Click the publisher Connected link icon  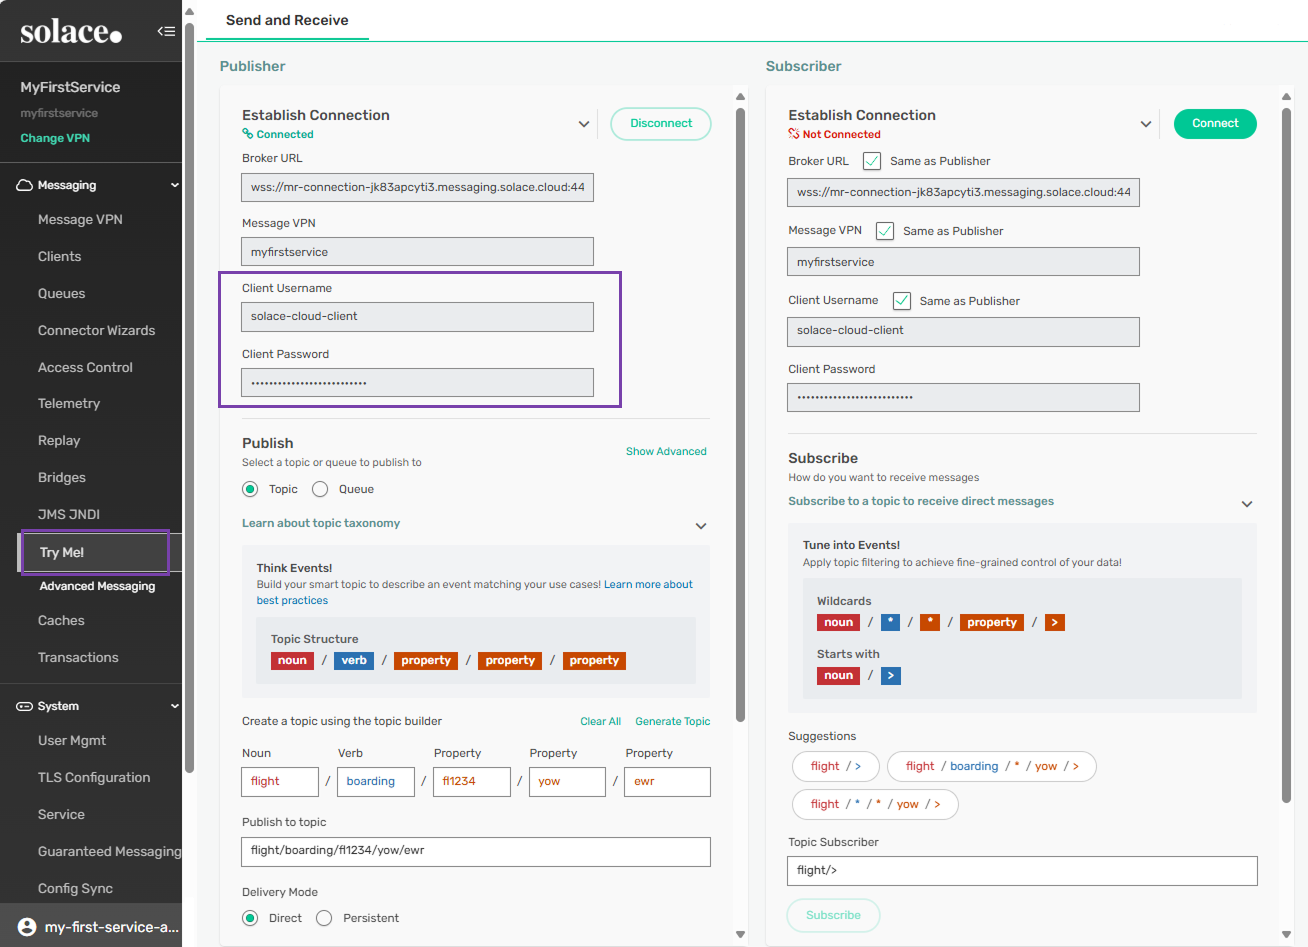coord(248,134)
